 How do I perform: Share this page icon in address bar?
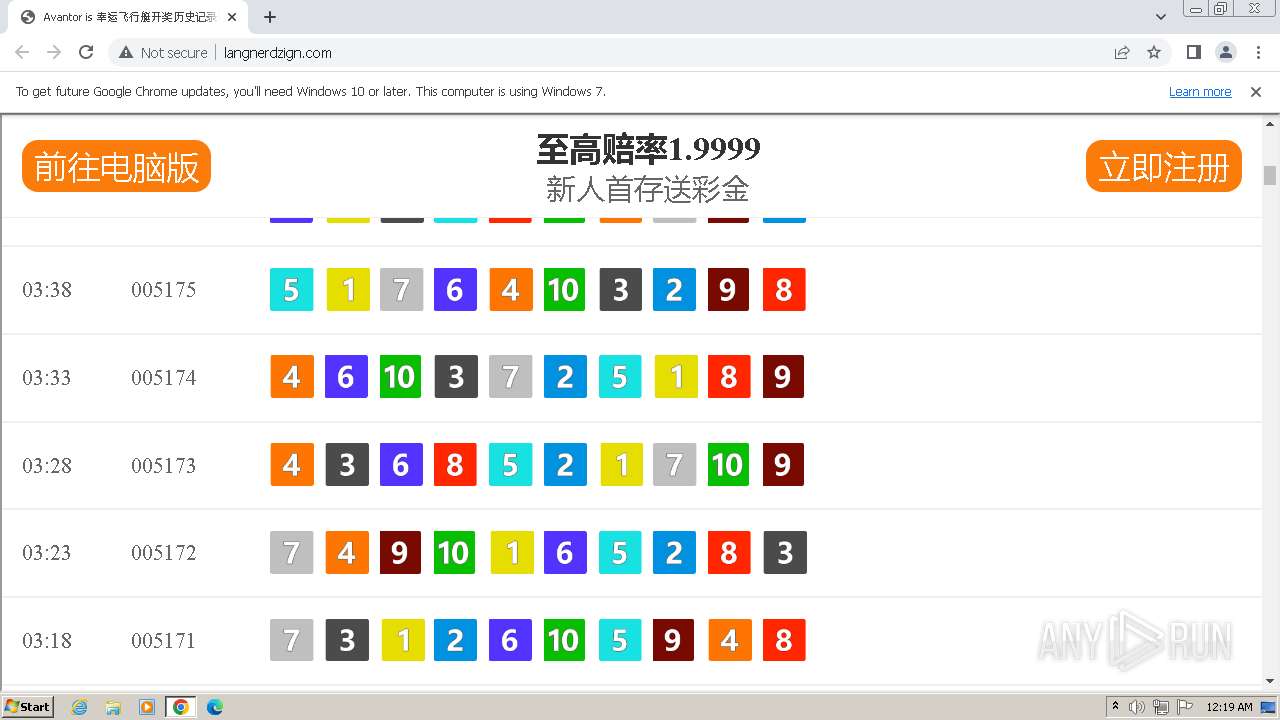pos(1122,52)
